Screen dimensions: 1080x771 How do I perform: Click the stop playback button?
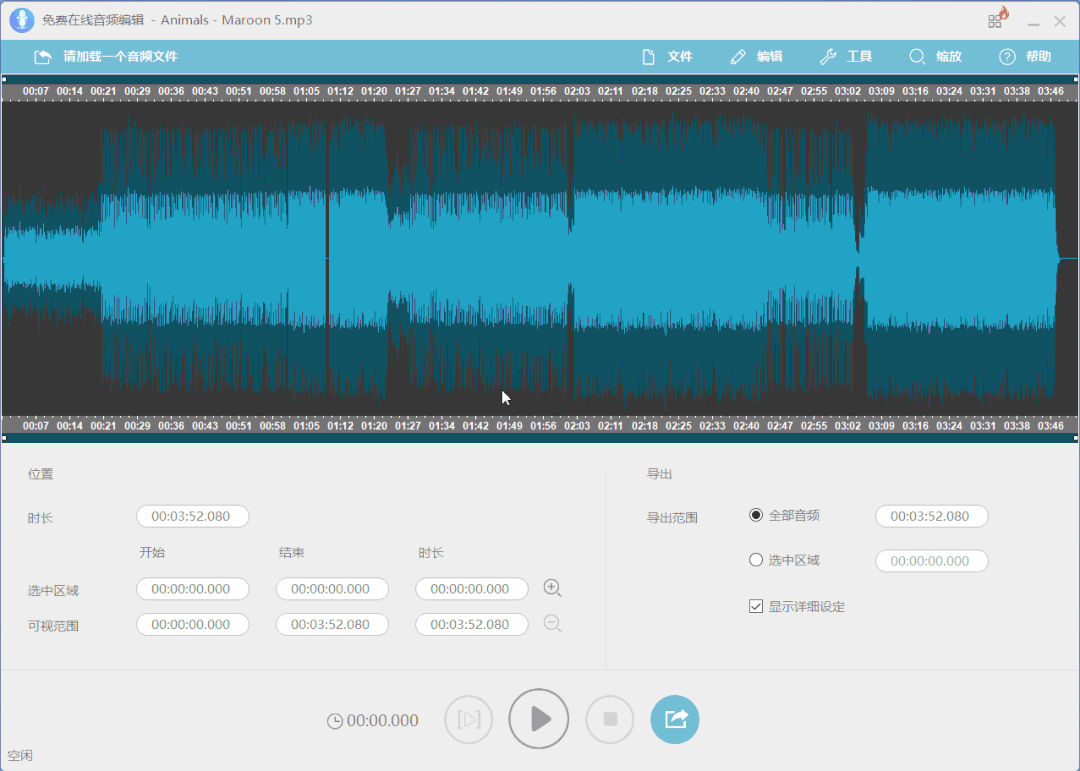(610, 719)
